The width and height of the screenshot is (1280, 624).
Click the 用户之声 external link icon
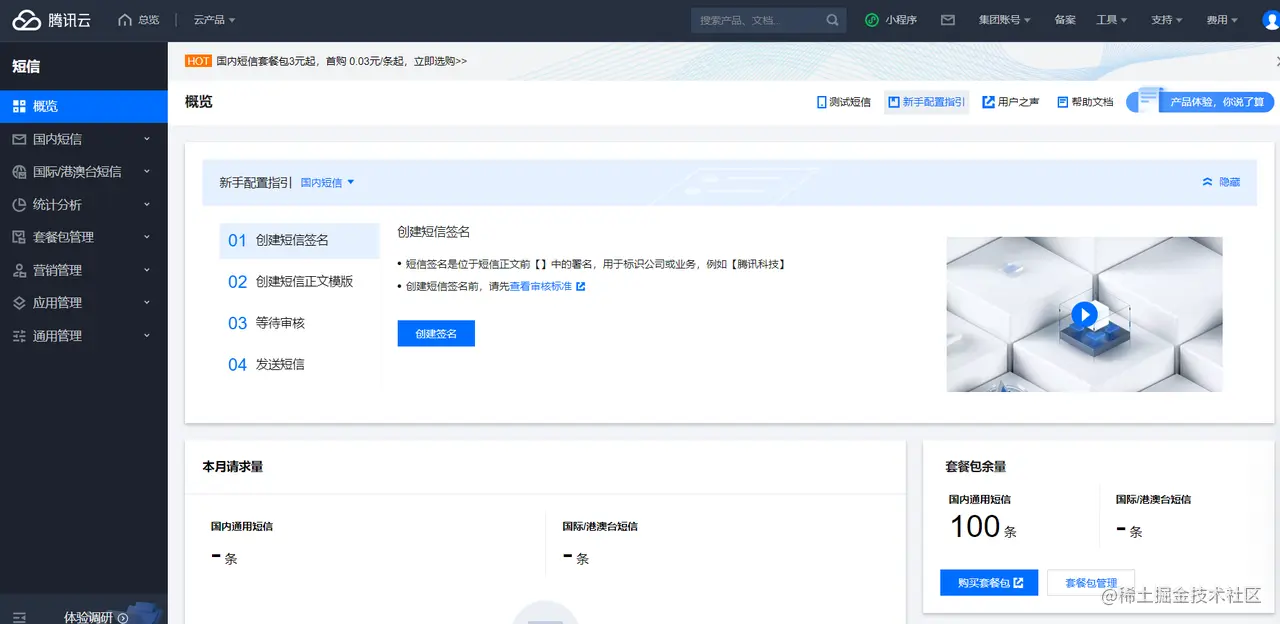[x=988, y=102]
